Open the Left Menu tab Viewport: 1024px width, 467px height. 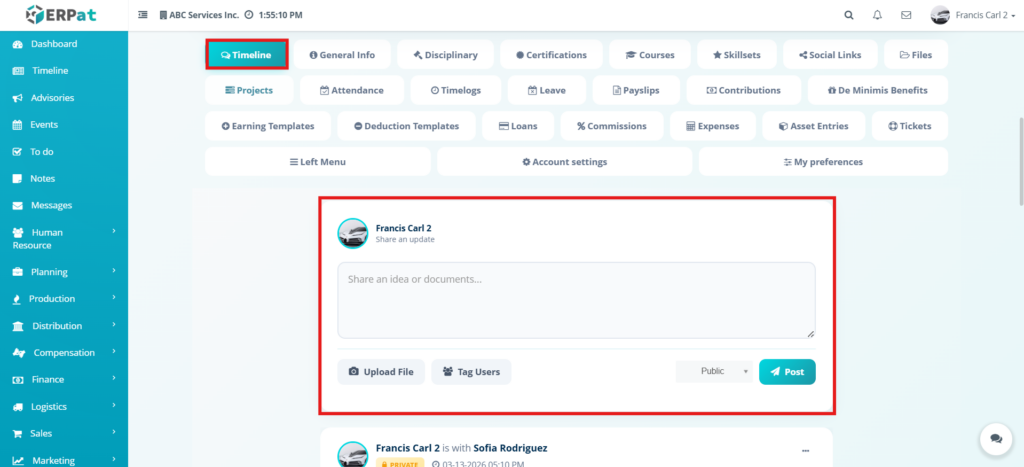318,161
